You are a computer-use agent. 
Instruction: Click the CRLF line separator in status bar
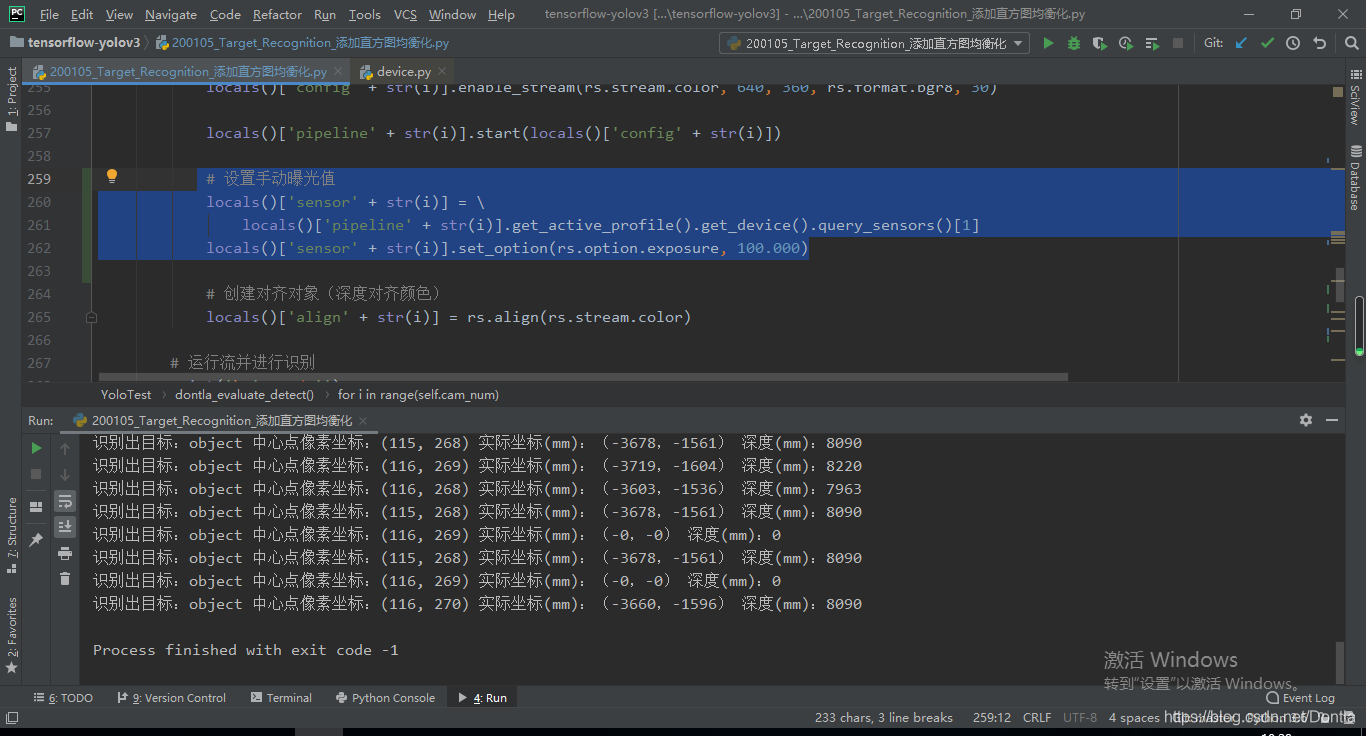[1037, 717]
